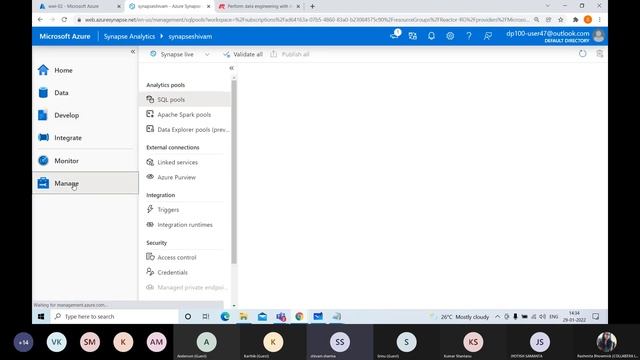Viewport: 640px width, 360px height.
Task: Show the +14 more participants
Action: pos(23,342)
